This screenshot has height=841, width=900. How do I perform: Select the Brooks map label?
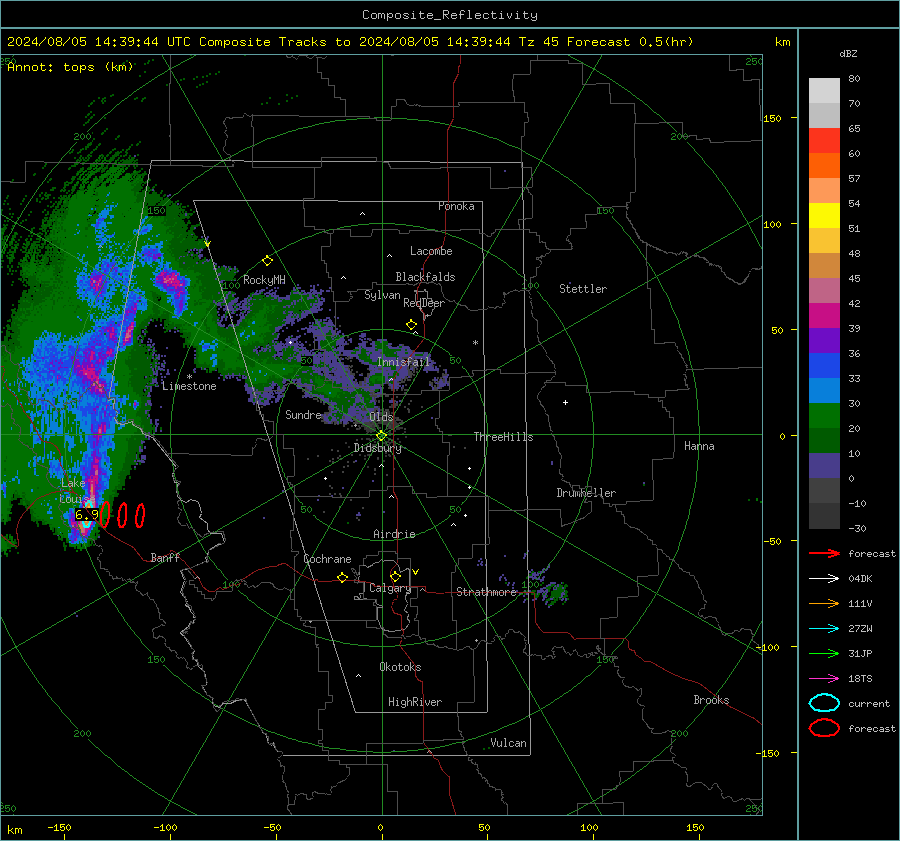tap(711, 700)
